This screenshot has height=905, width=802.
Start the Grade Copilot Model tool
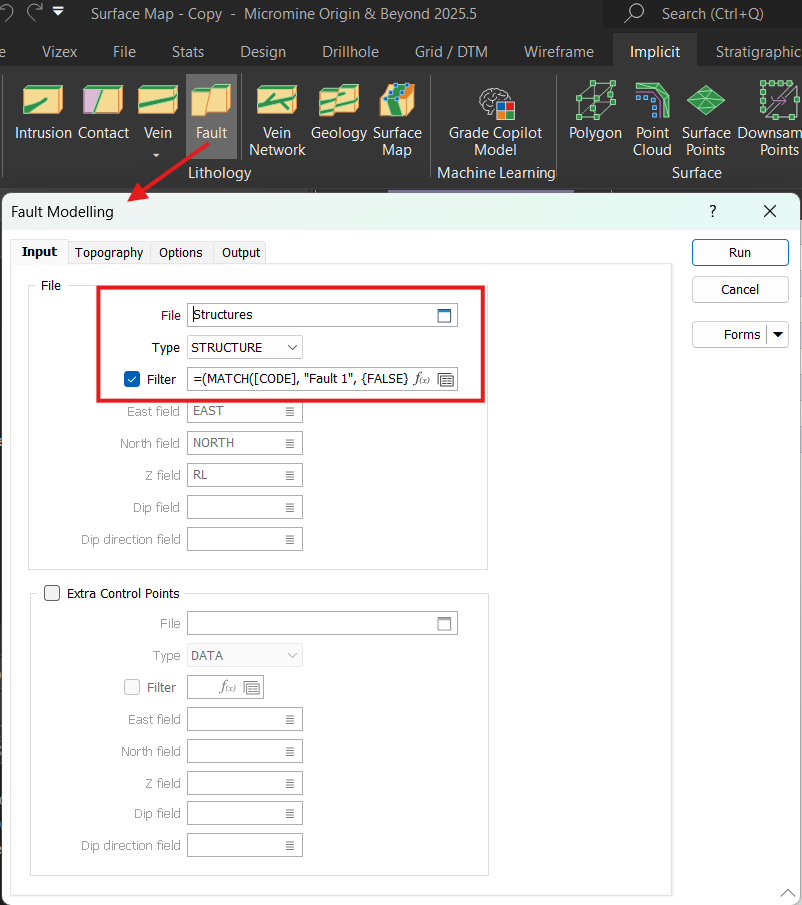coord(495,119)
